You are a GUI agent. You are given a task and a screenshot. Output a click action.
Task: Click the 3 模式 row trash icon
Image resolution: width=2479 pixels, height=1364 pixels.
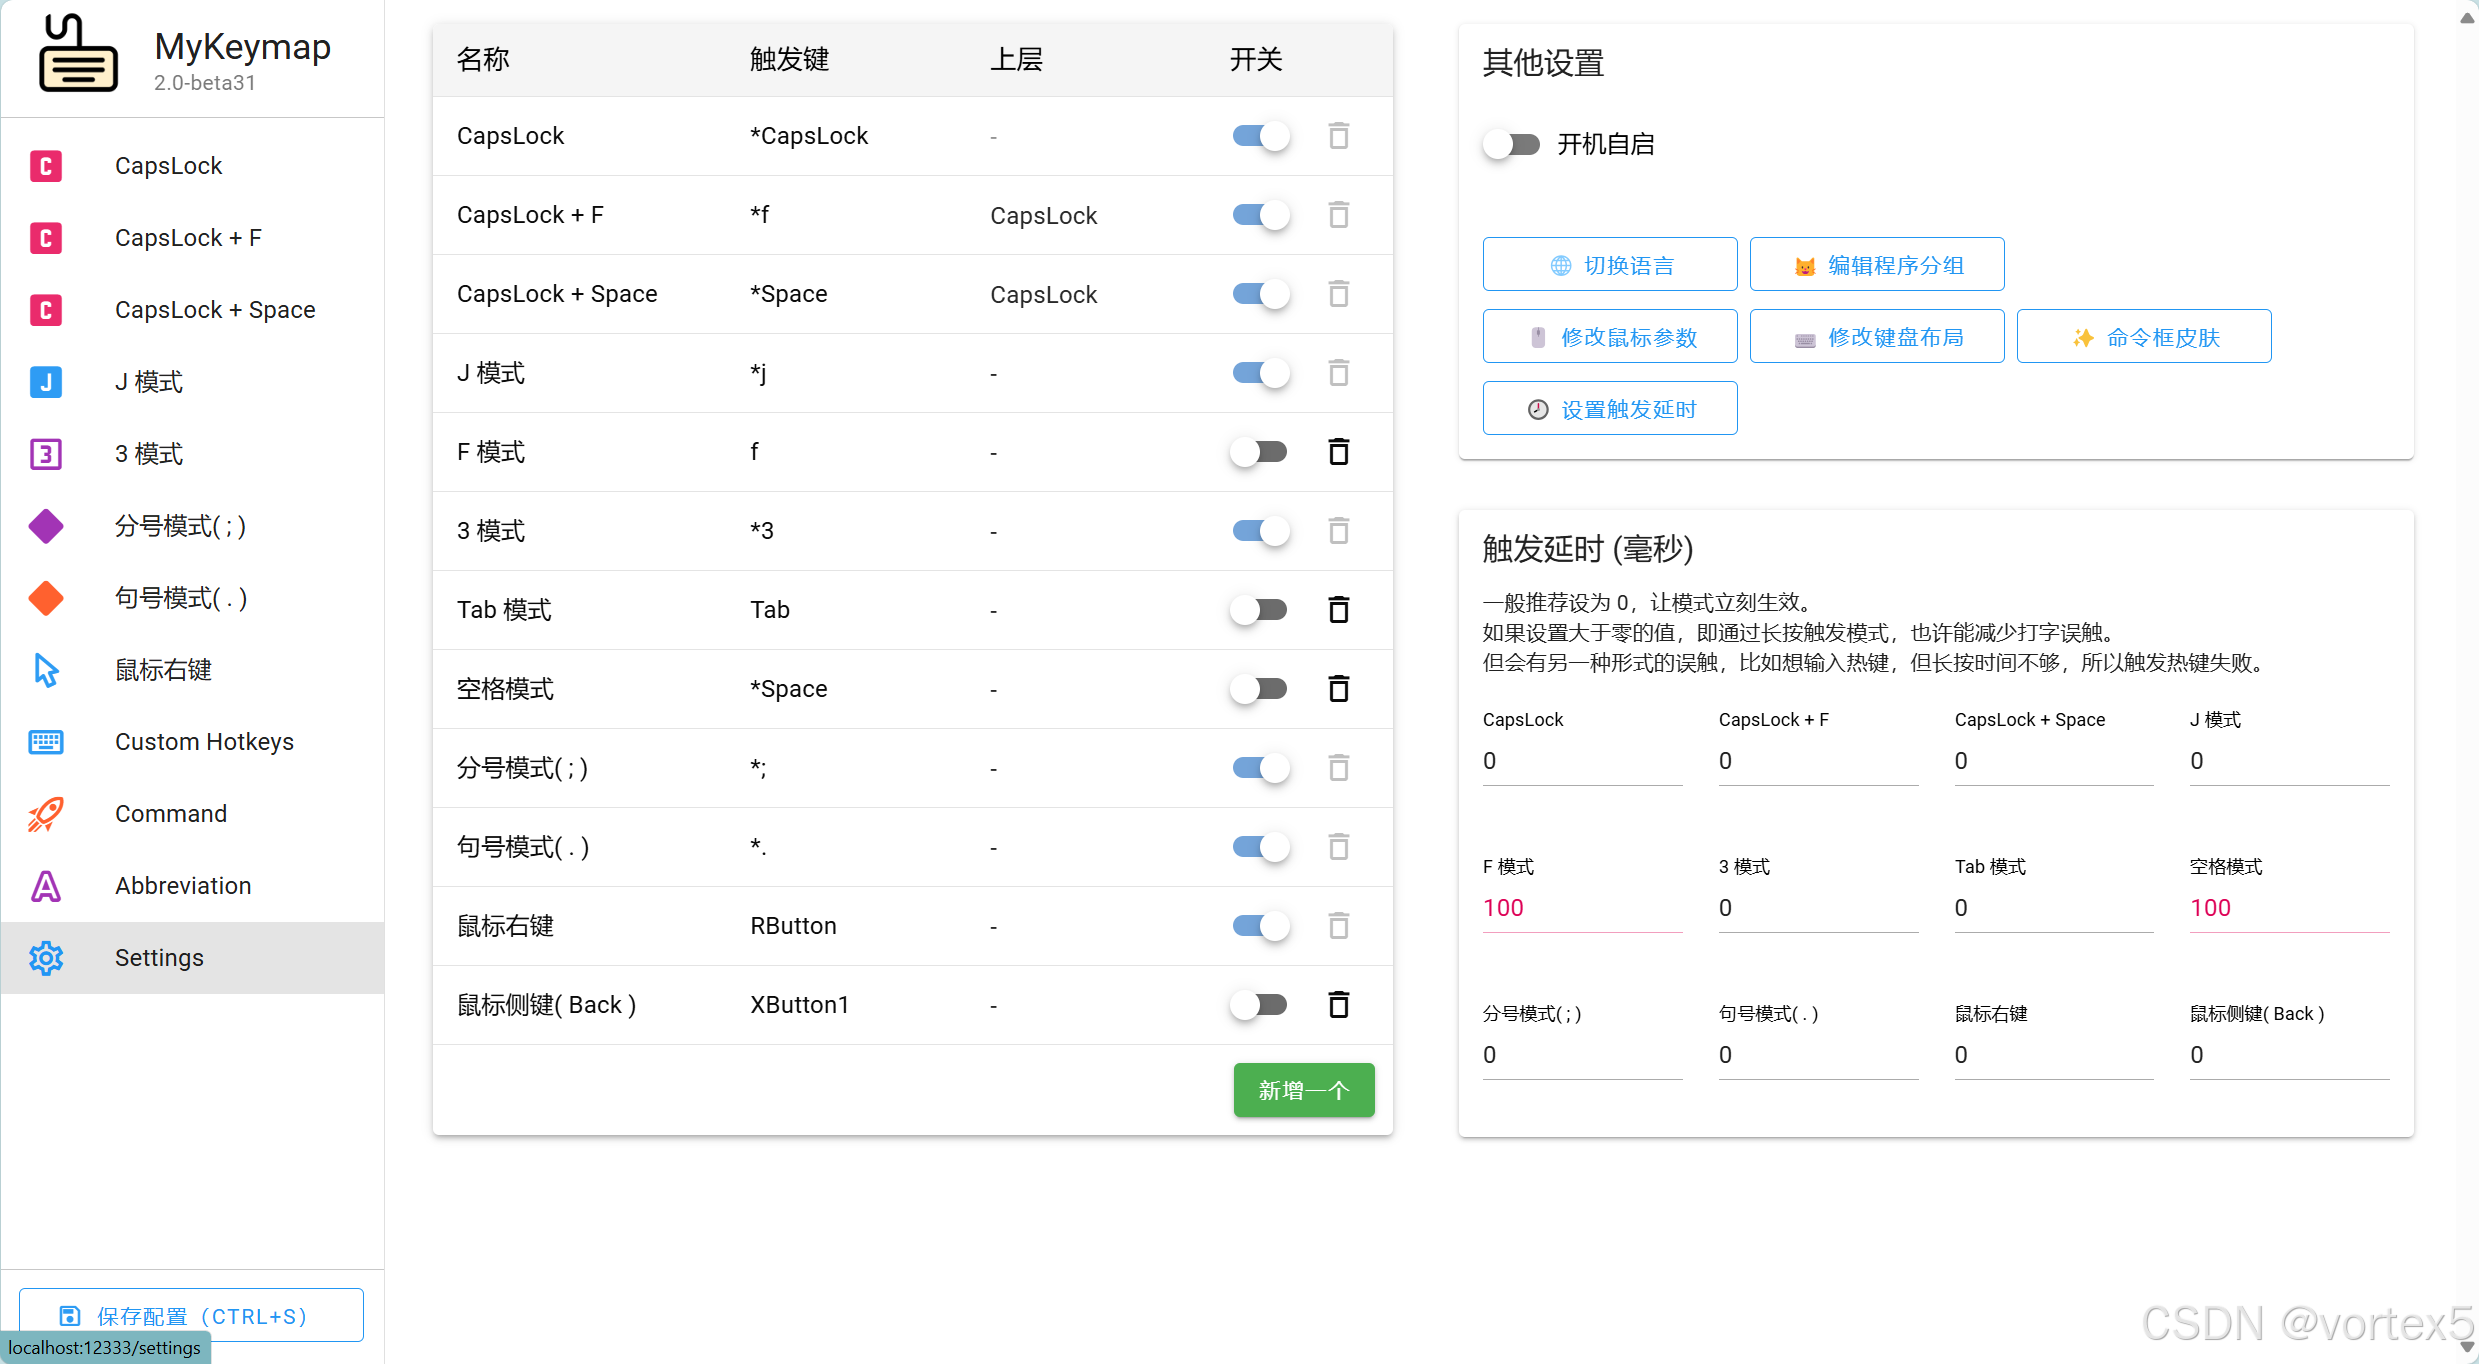click(x=1339, y=531)
